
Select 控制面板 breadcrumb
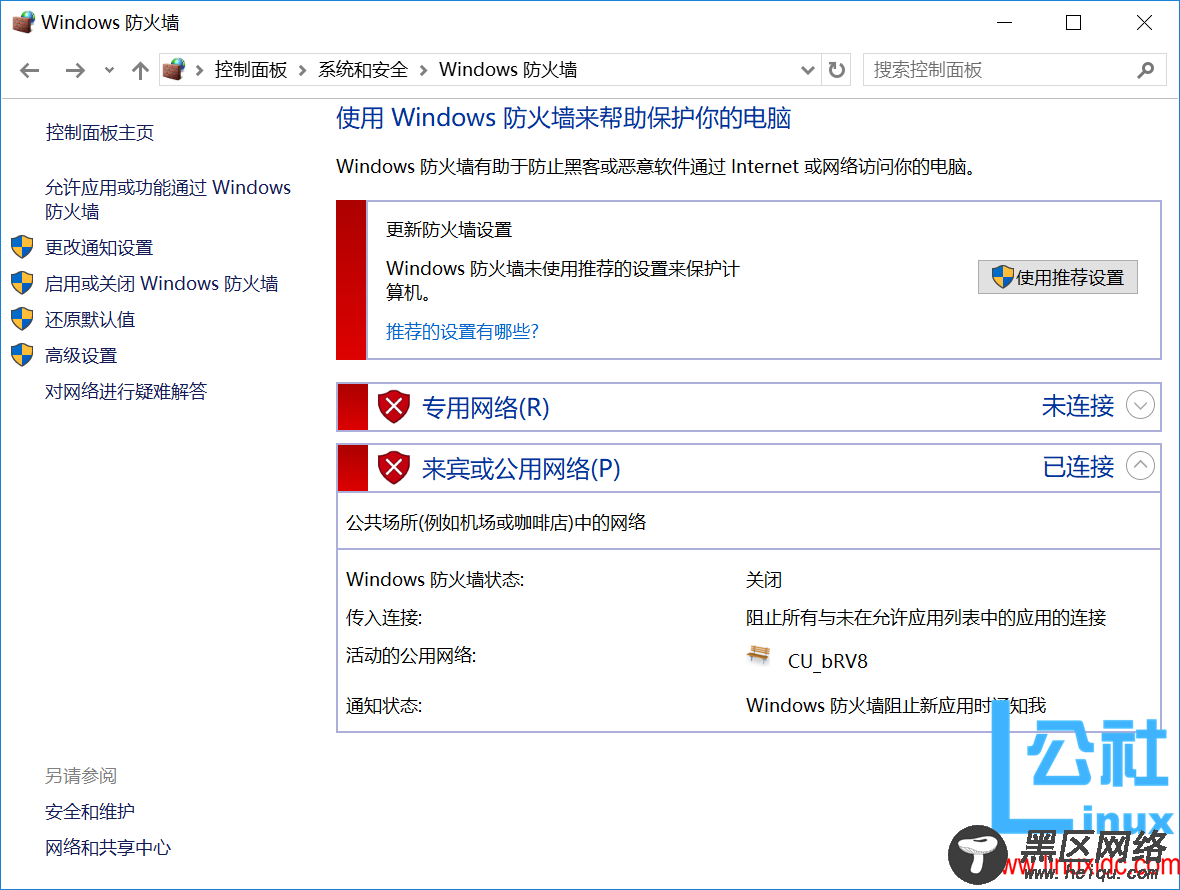[x=251, y=70]
